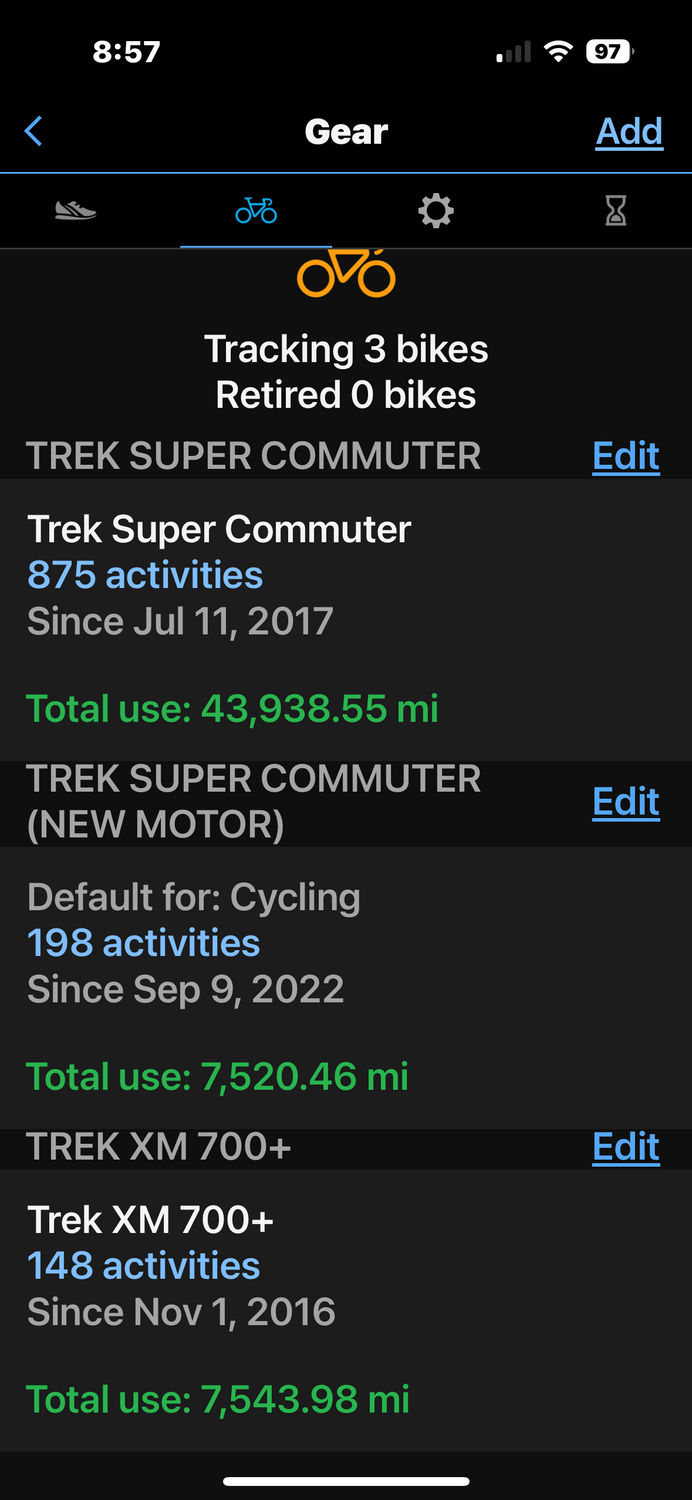Edit the Trek XM 700+ bike
Viewport: 692px width, 1500px height.
(626, 1147)
